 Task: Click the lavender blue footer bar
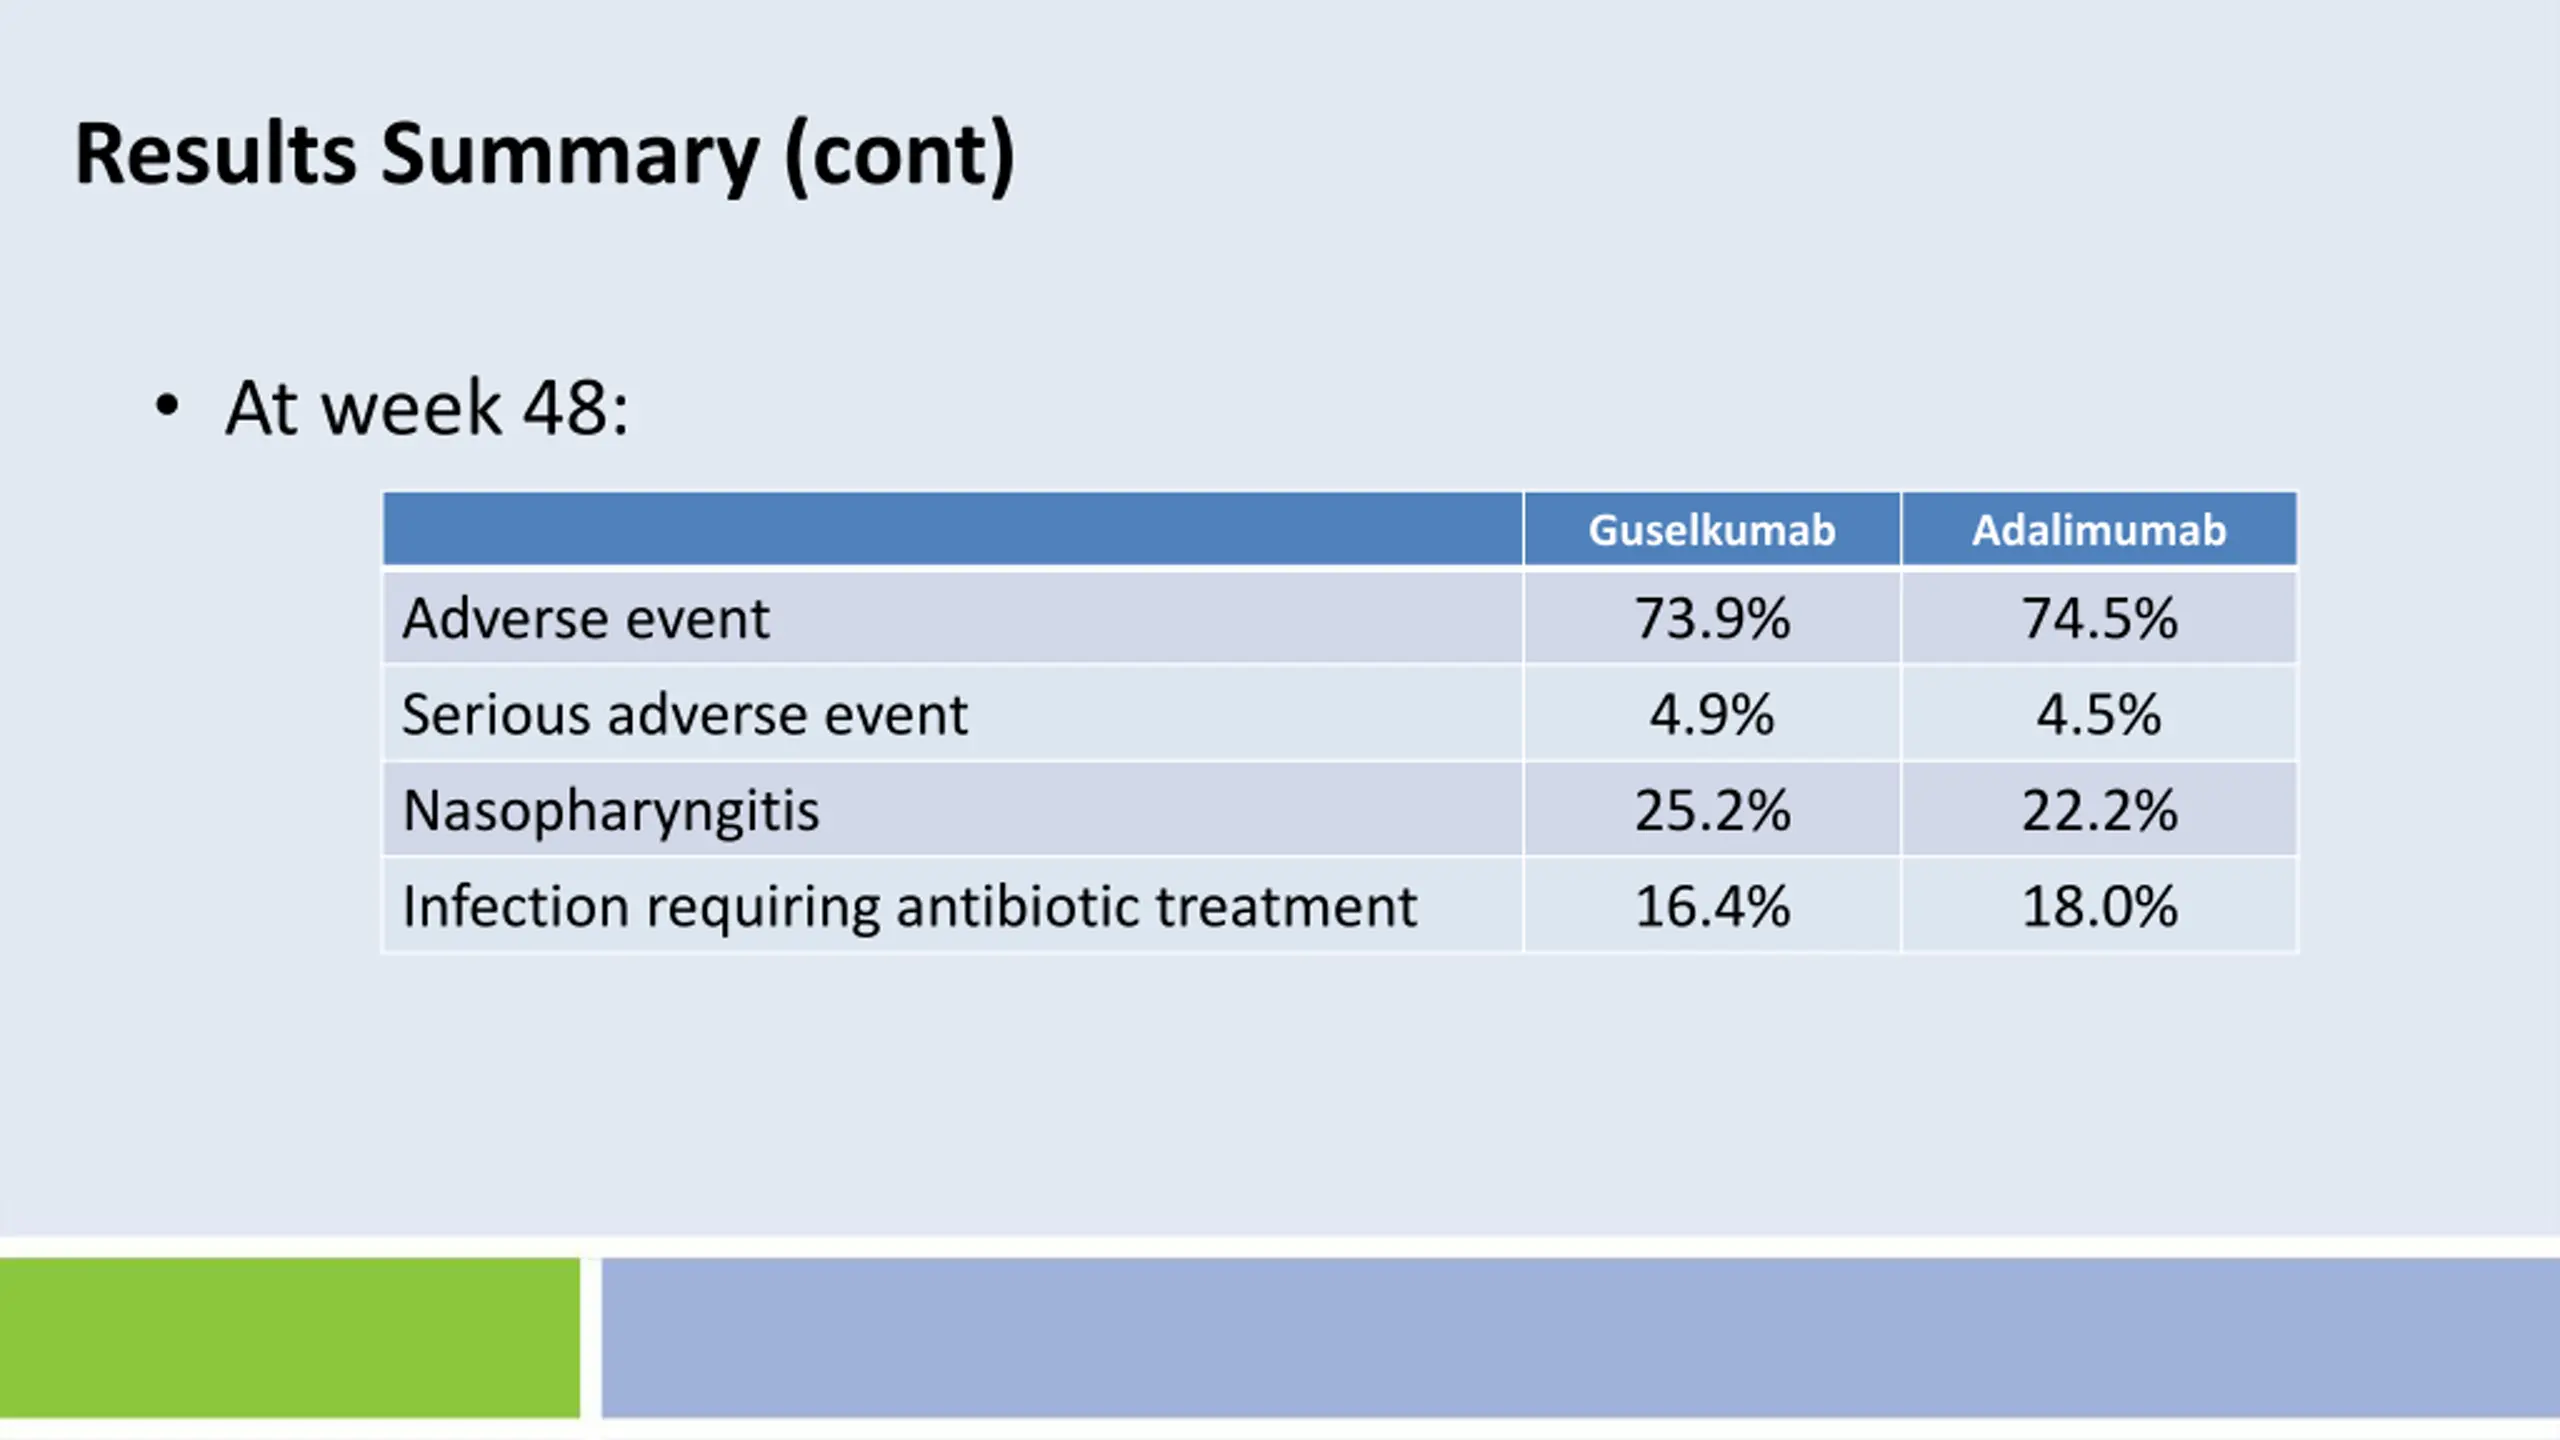pyautogui.click(x=1581, y=1338)
